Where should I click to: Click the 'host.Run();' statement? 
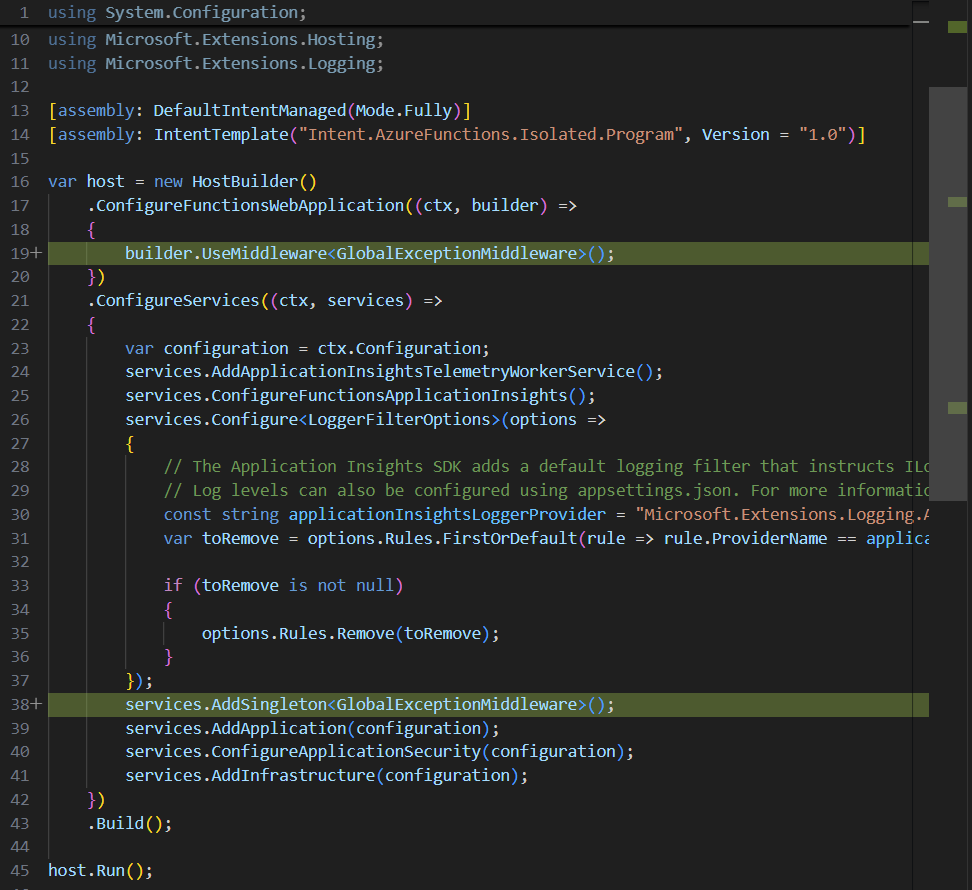(x=100, y=870)
